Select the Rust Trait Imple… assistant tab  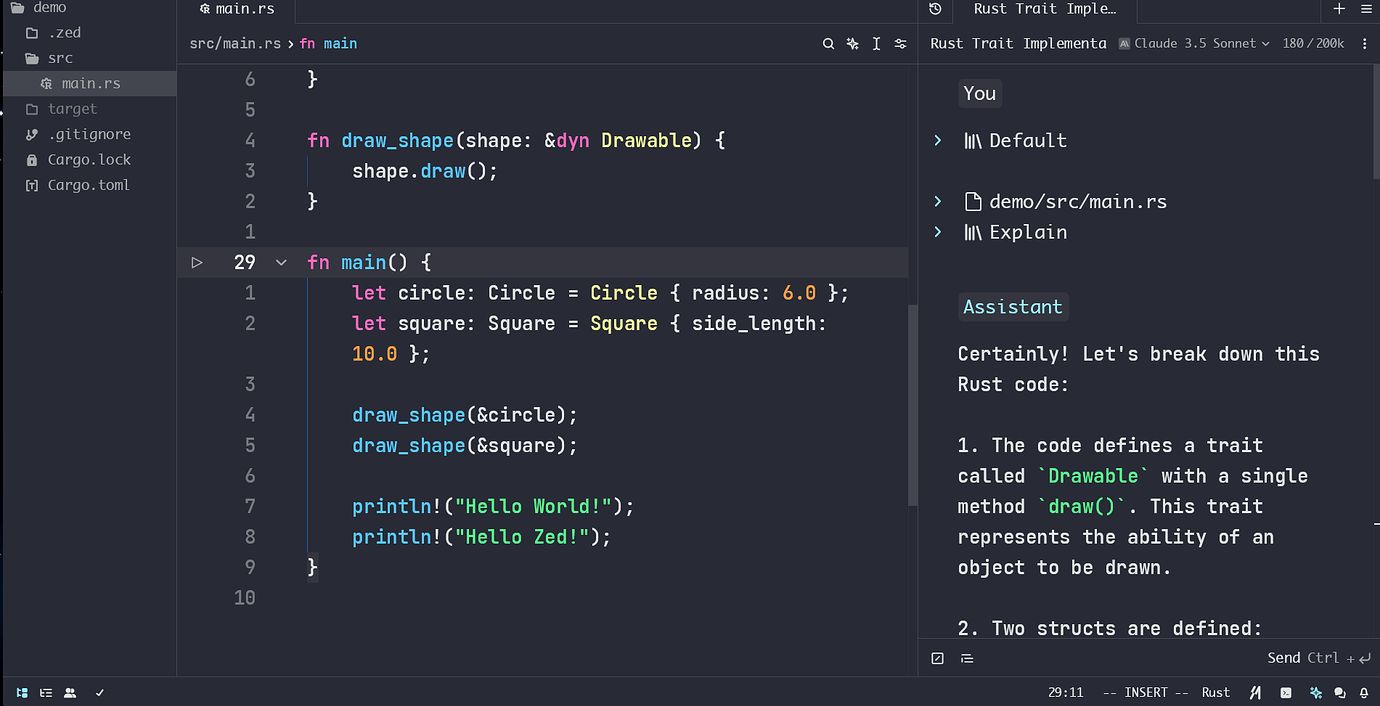(x=1044, y=10)
